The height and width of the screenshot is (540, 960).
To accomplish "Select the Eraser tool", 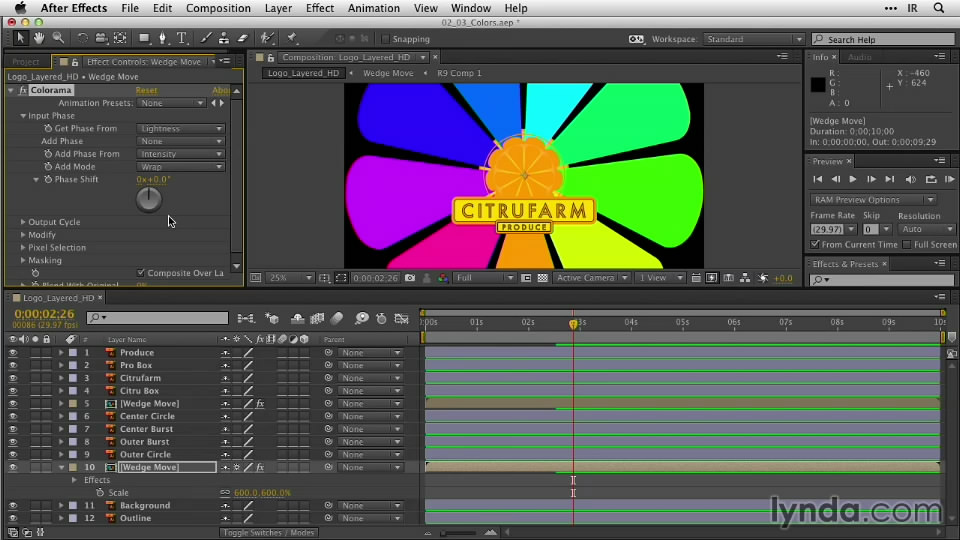I will click(x=242, y=38).
